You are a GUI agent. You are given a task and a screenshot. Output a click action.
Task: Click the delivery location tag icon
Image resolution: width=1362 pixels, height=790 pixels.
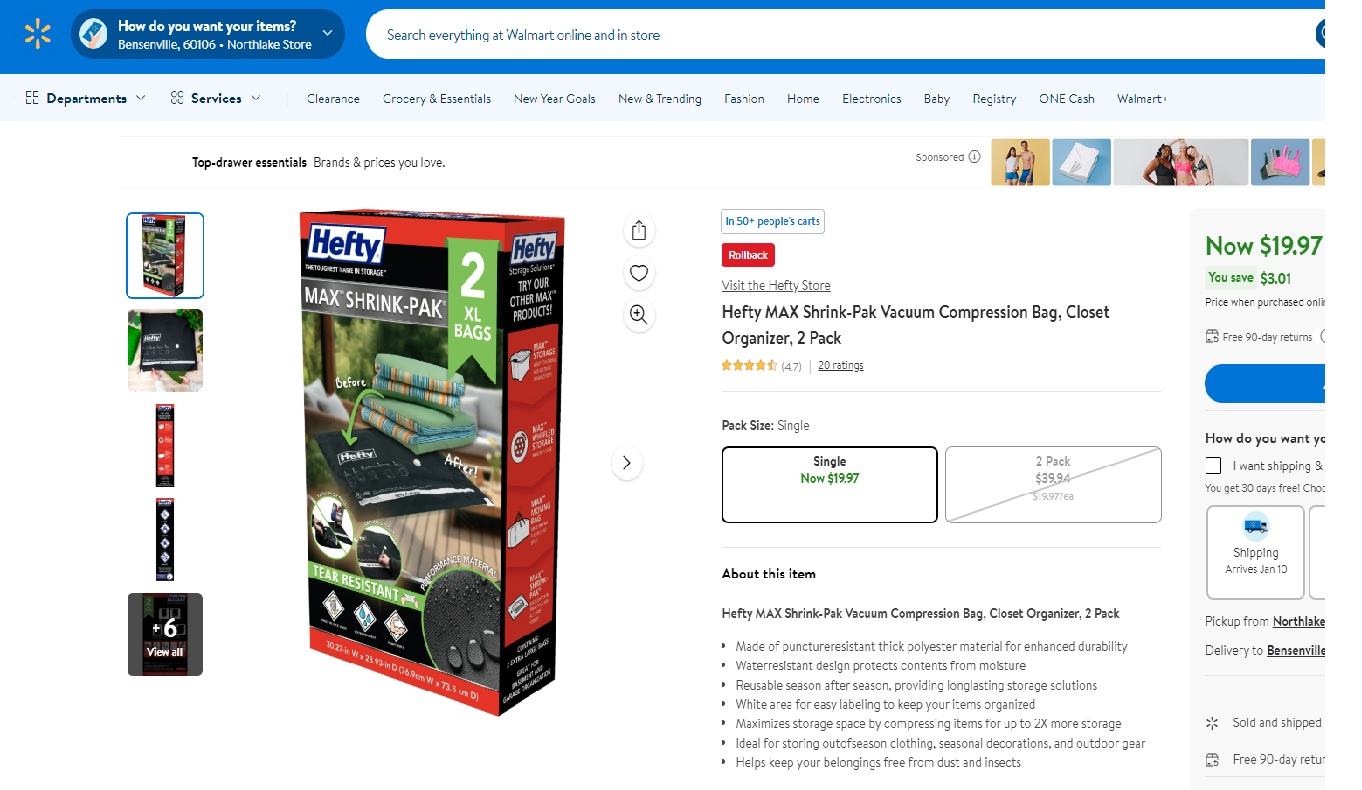[x=93, y=35]
